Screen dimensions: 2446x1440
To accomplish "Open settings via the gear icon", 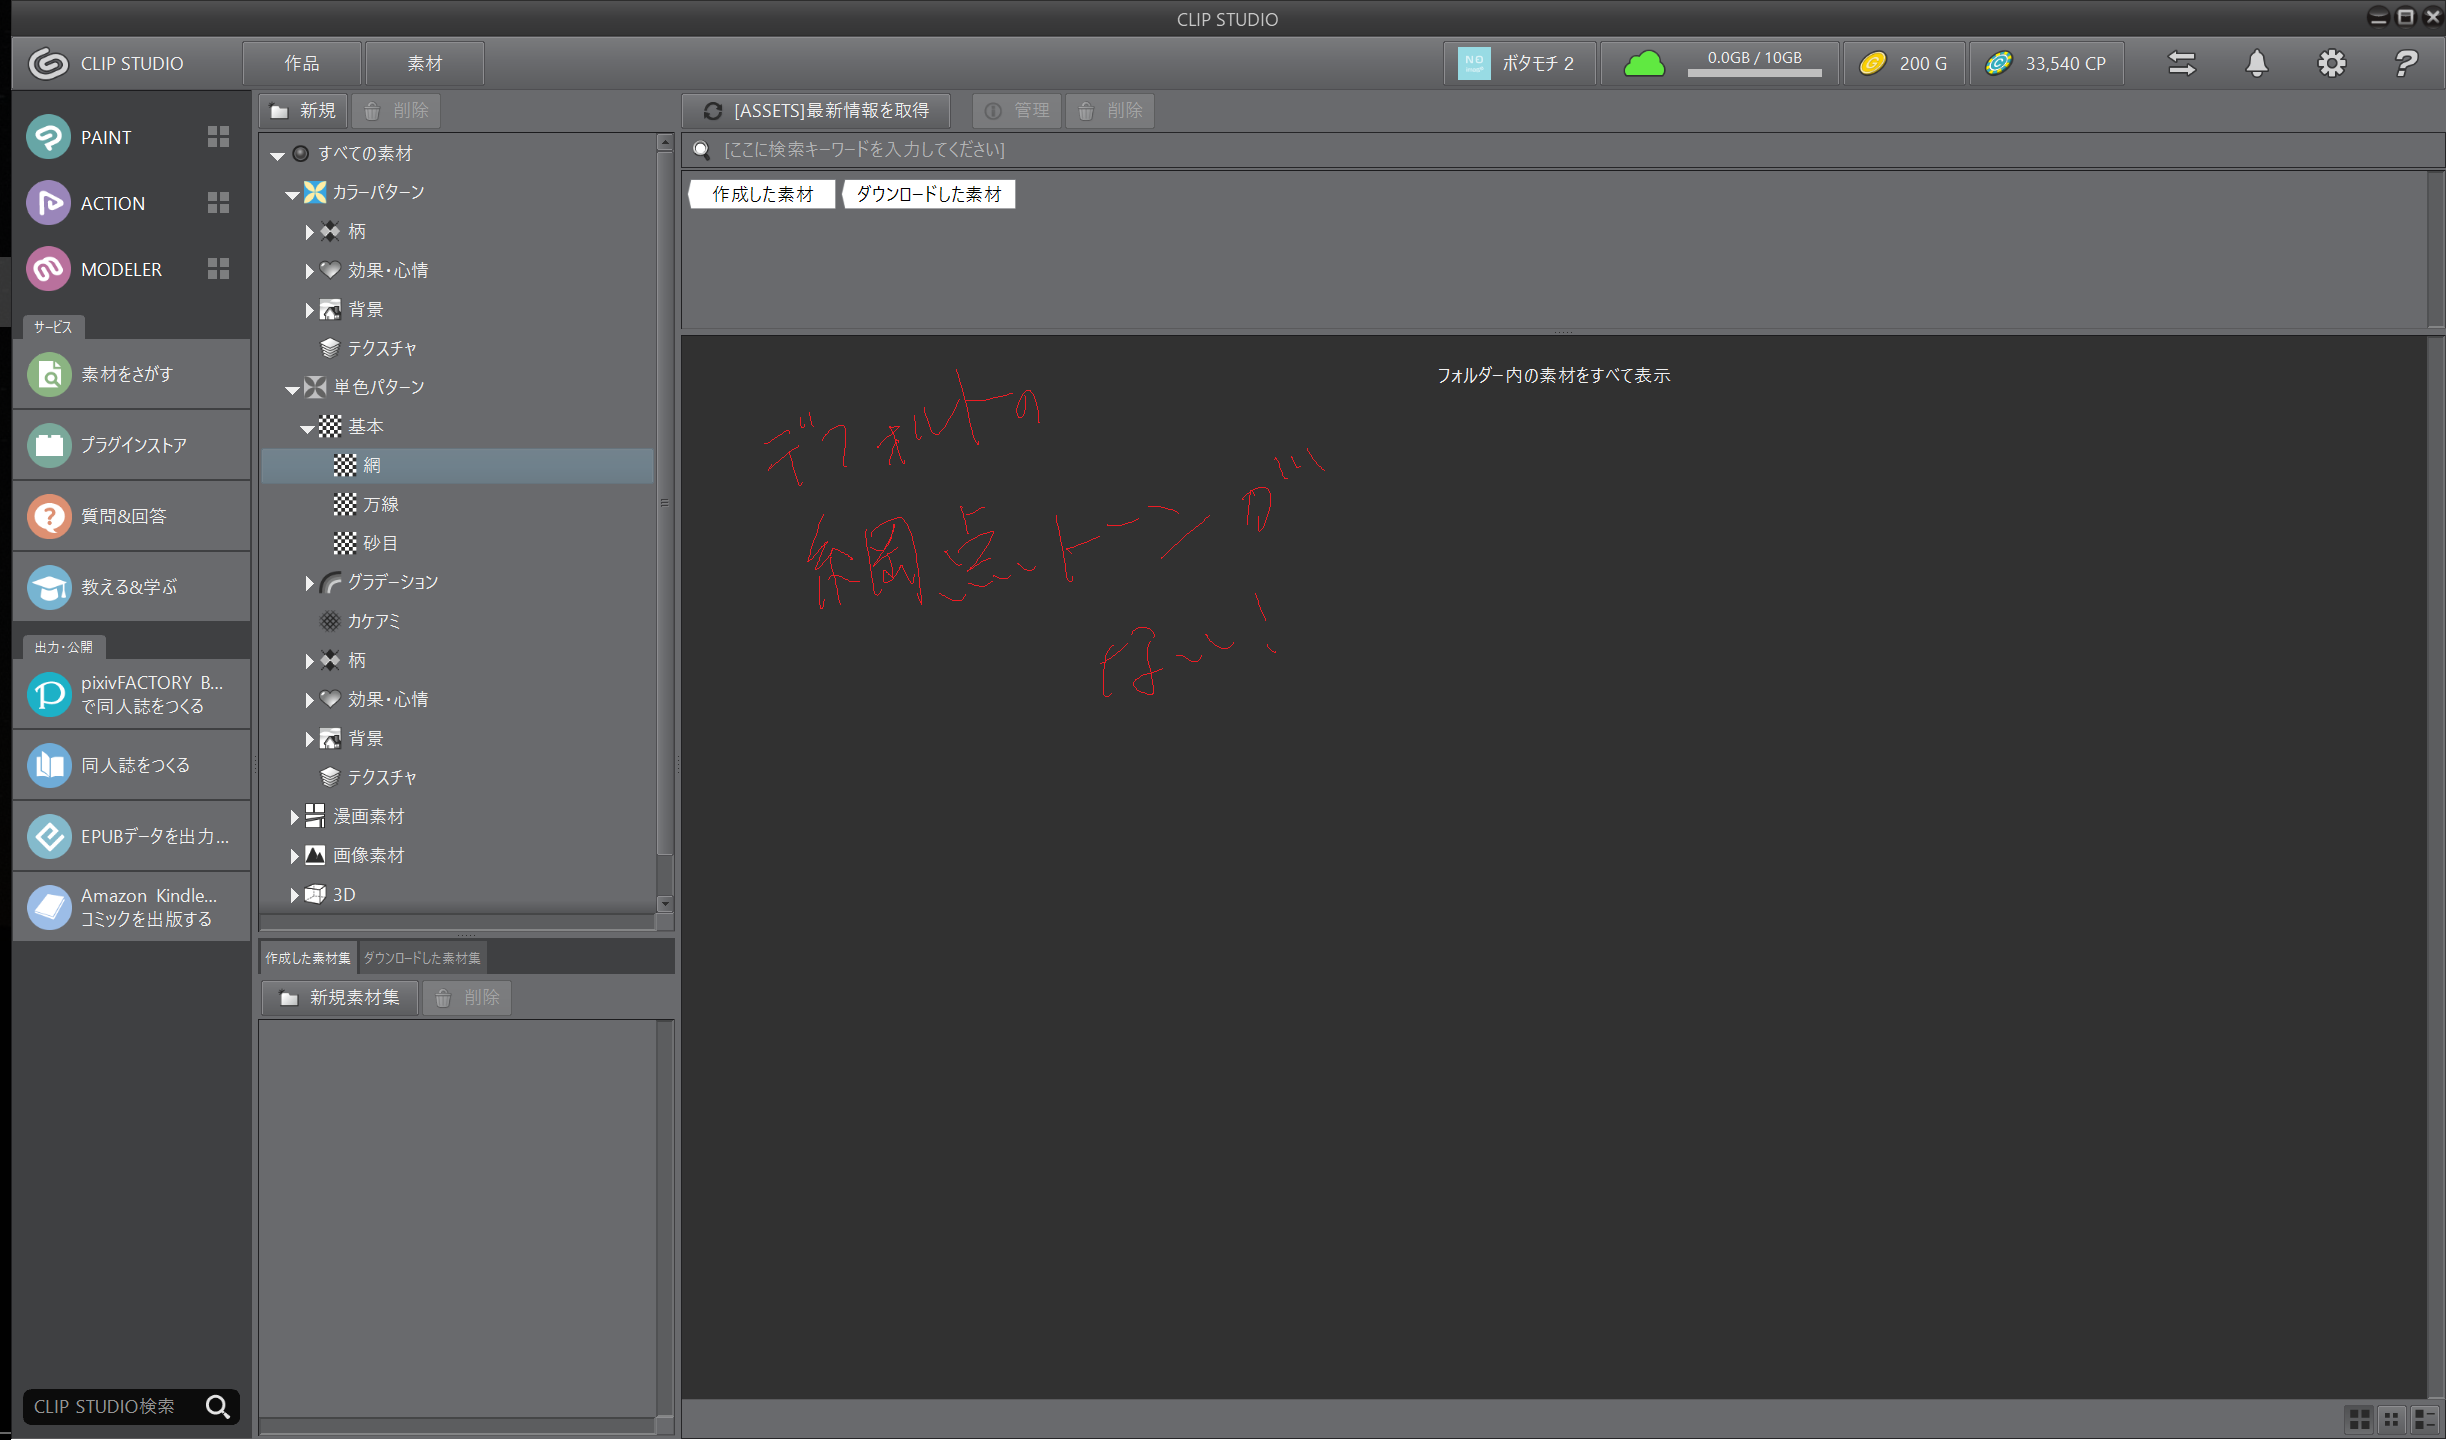I will point(2331,64).
